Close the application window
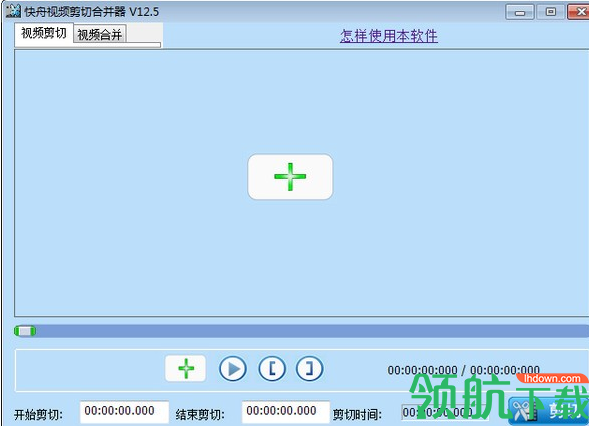 click(578, 12)
